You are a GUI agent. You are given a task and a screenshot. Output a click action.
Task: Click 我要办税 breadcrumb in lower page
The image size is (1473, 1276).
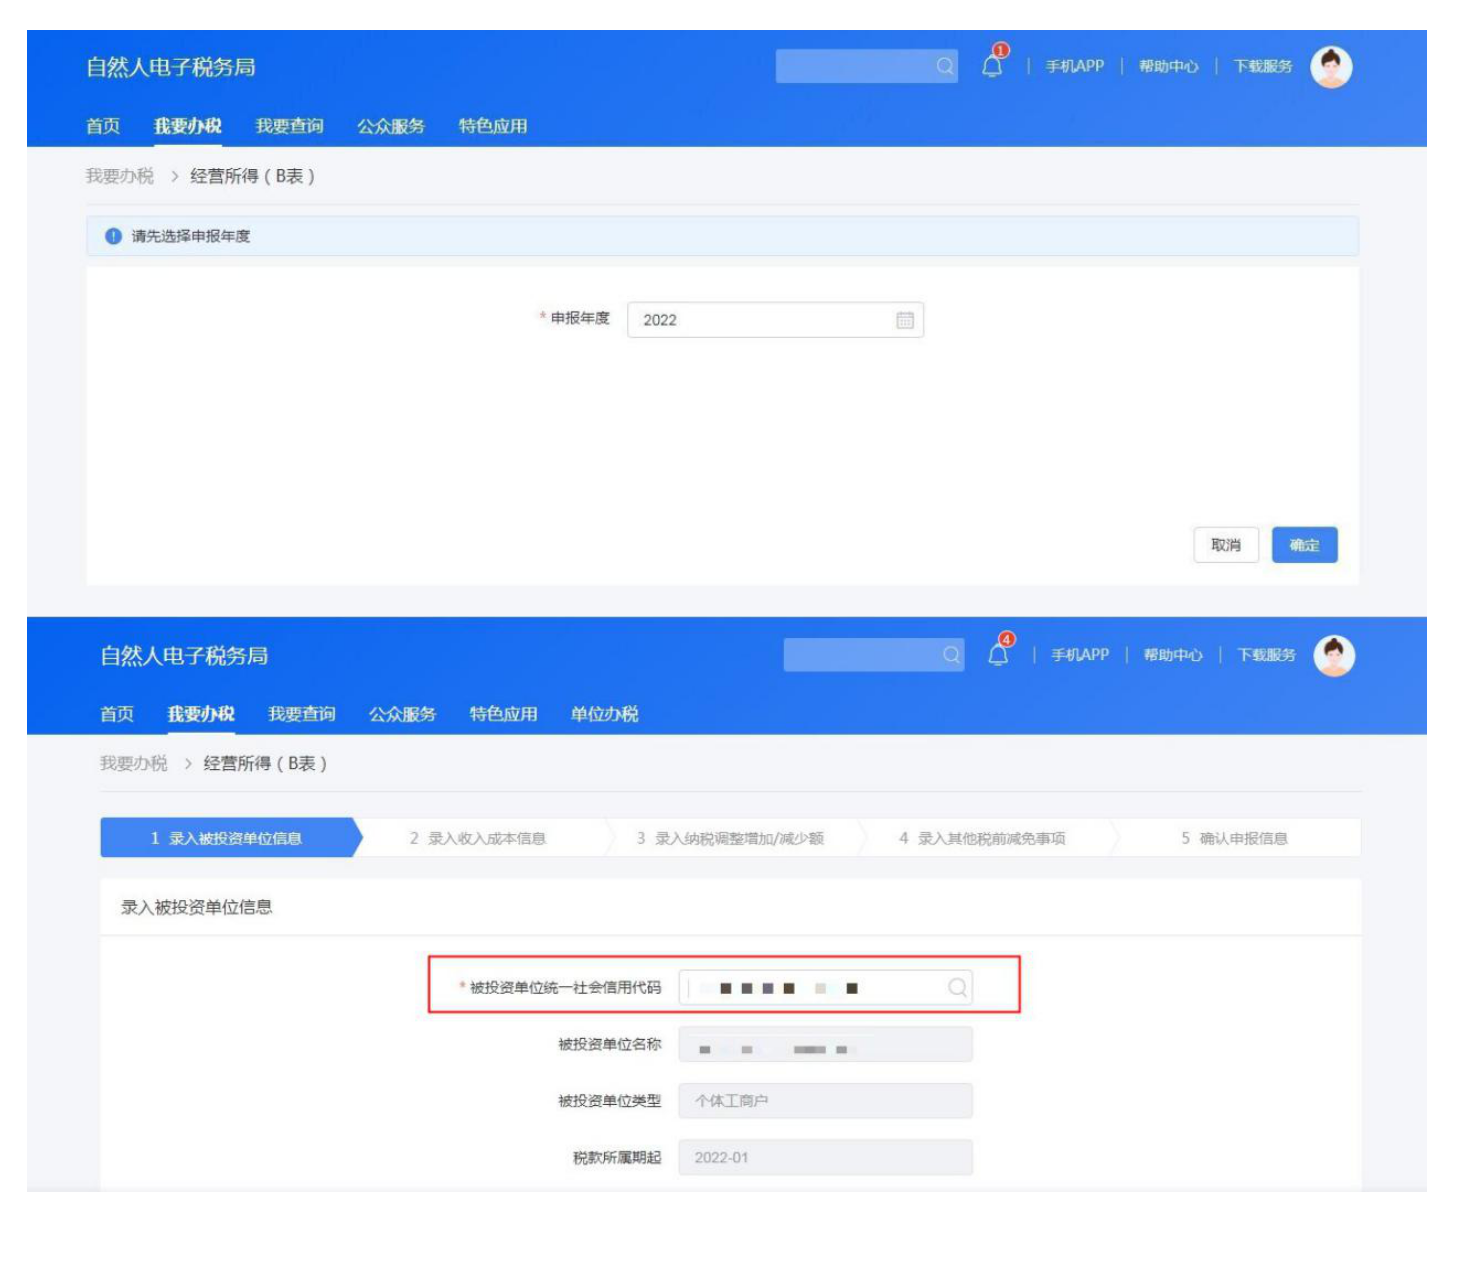click(134, 764)
